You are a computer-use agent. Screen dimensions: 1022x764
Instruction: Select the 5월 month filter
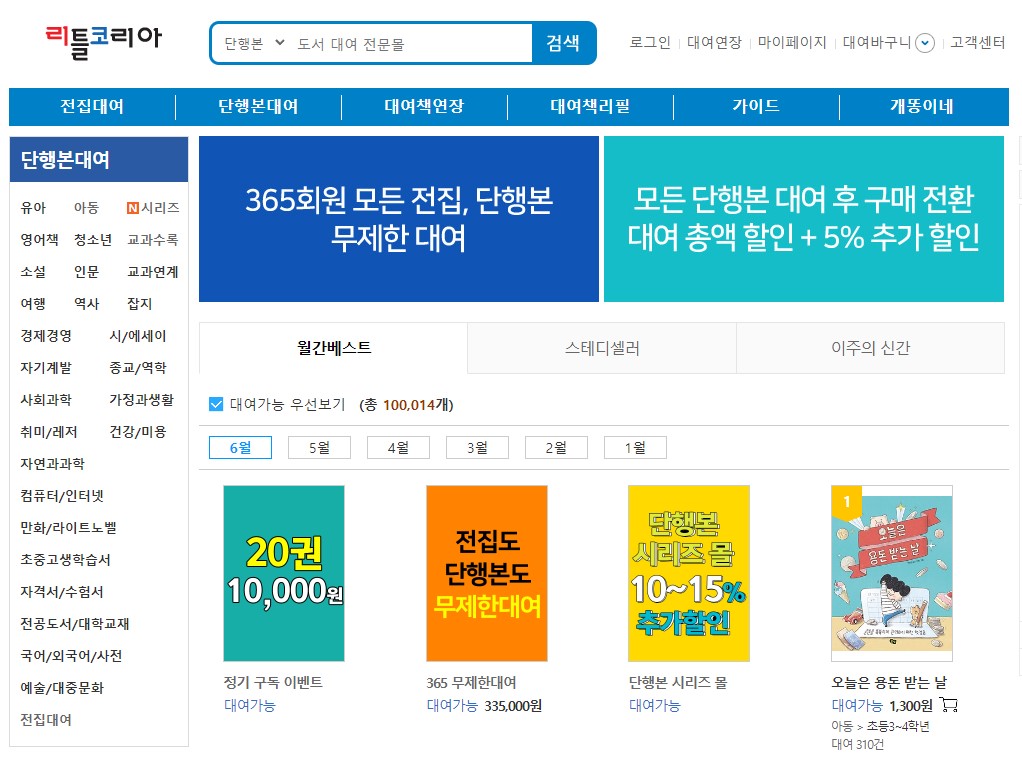click(319, 448)
